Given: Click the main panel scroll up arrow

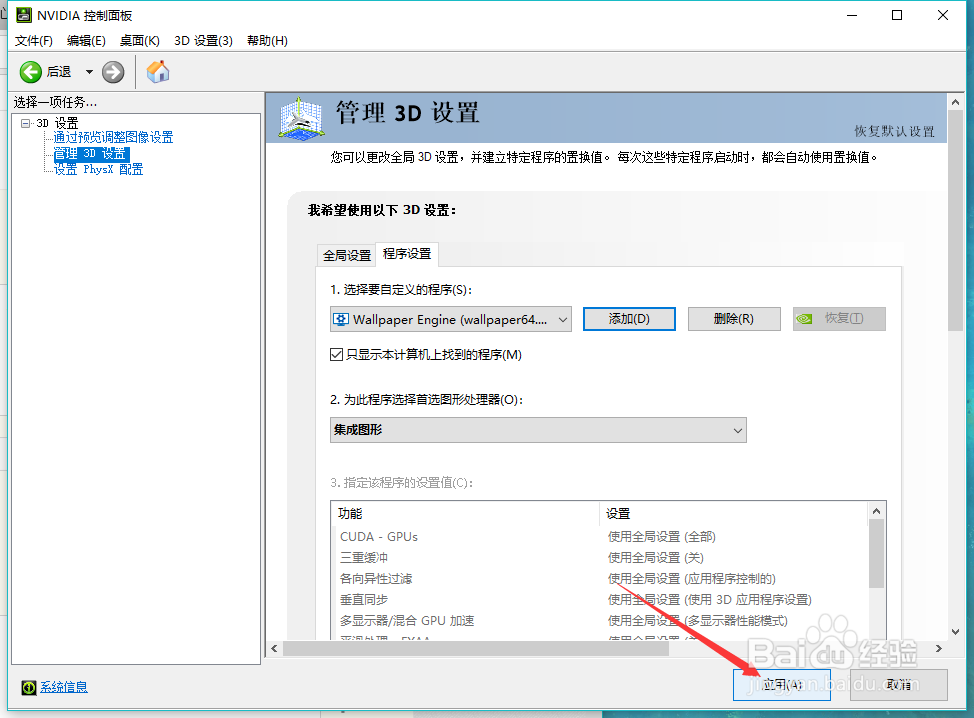Looking at the screenshot, I should [x=955, y=102].
